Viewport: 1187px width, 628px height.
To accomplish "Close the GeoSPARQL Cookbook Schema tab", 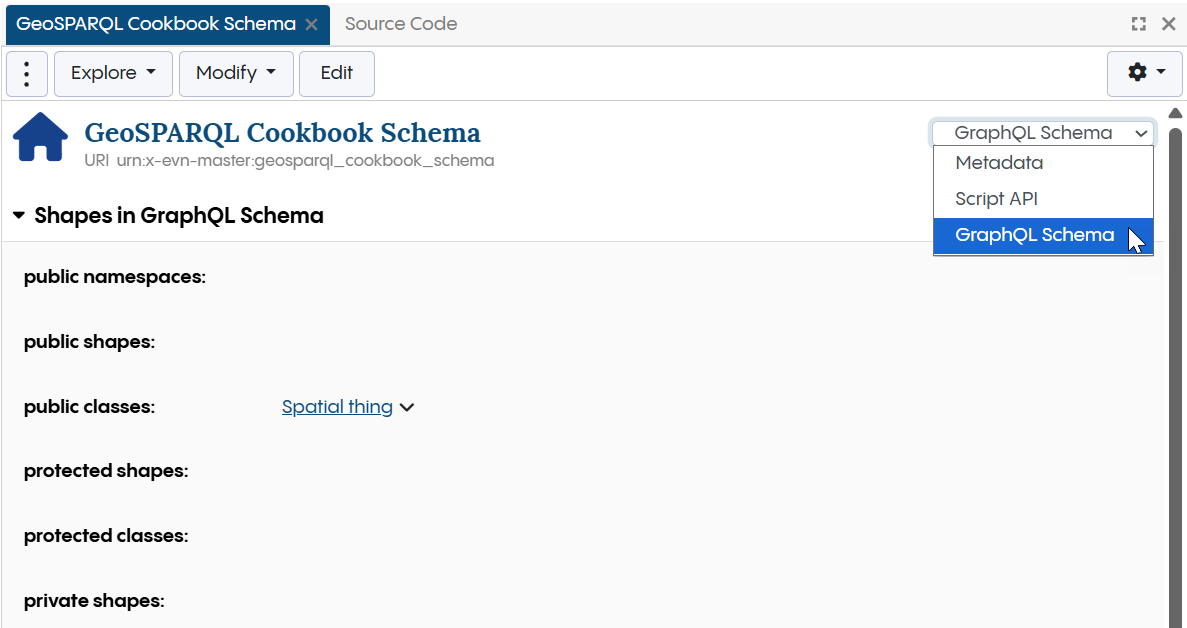I will click(311, 25).
